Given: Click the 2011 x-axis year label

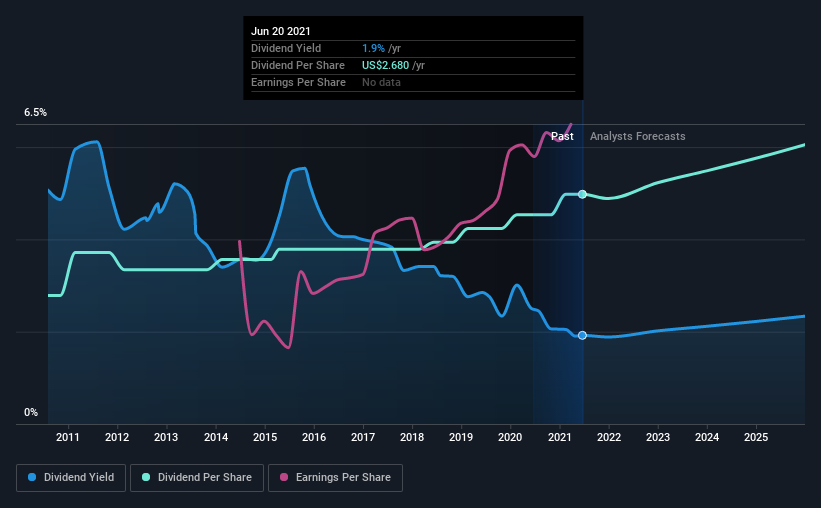Looking at the screenshot, I should 68,437.
